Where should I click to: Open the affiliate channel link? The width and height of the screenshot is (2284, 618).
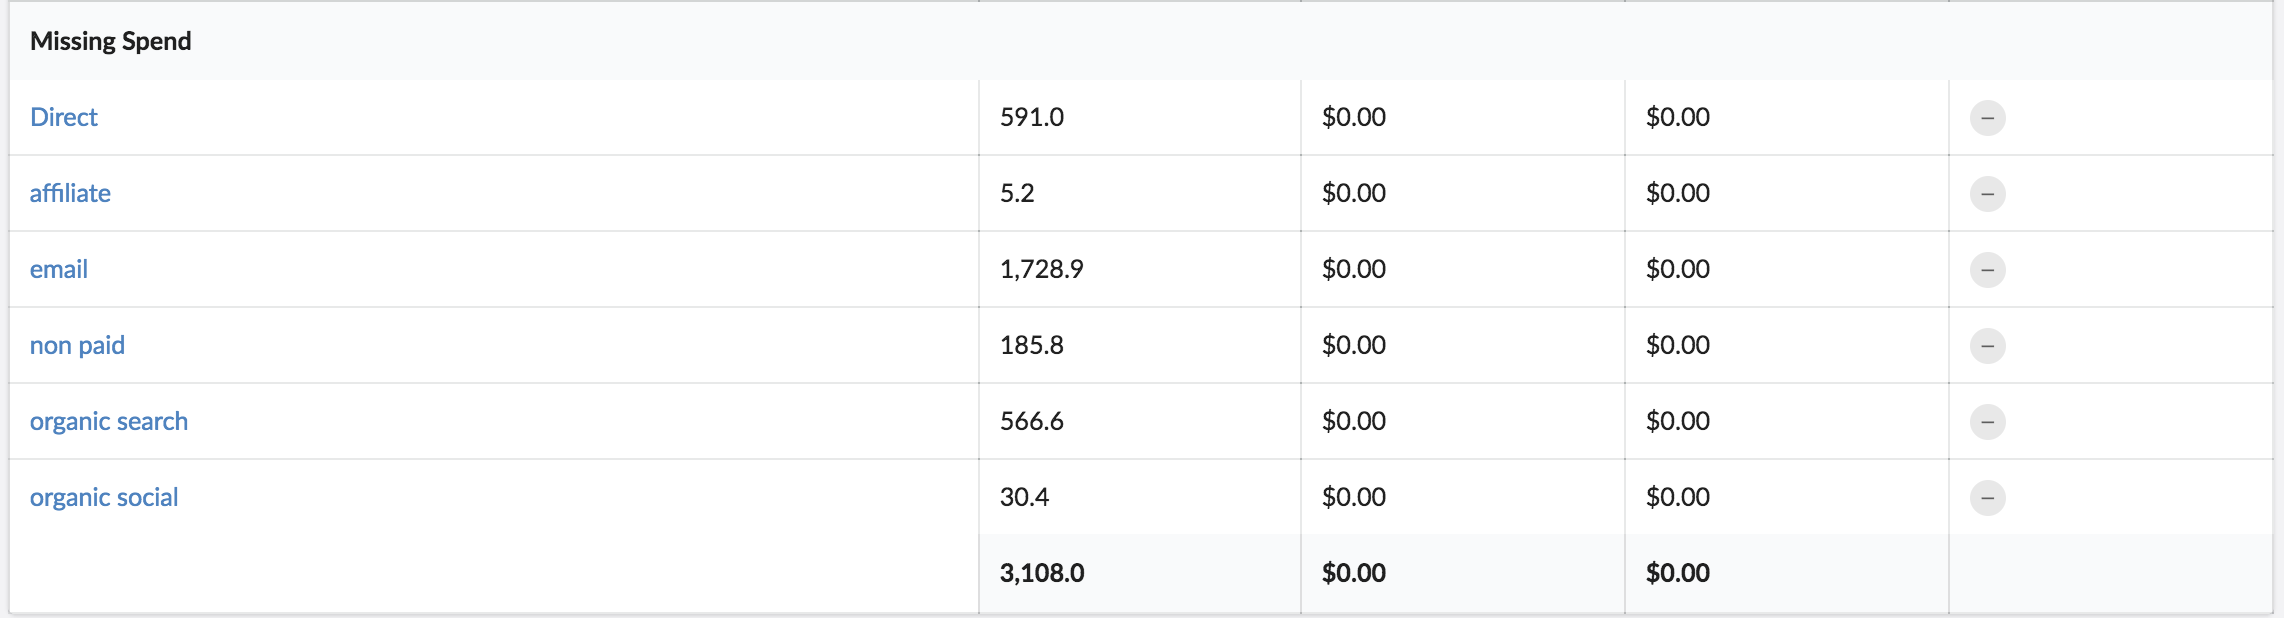click(x=70, y=193)
